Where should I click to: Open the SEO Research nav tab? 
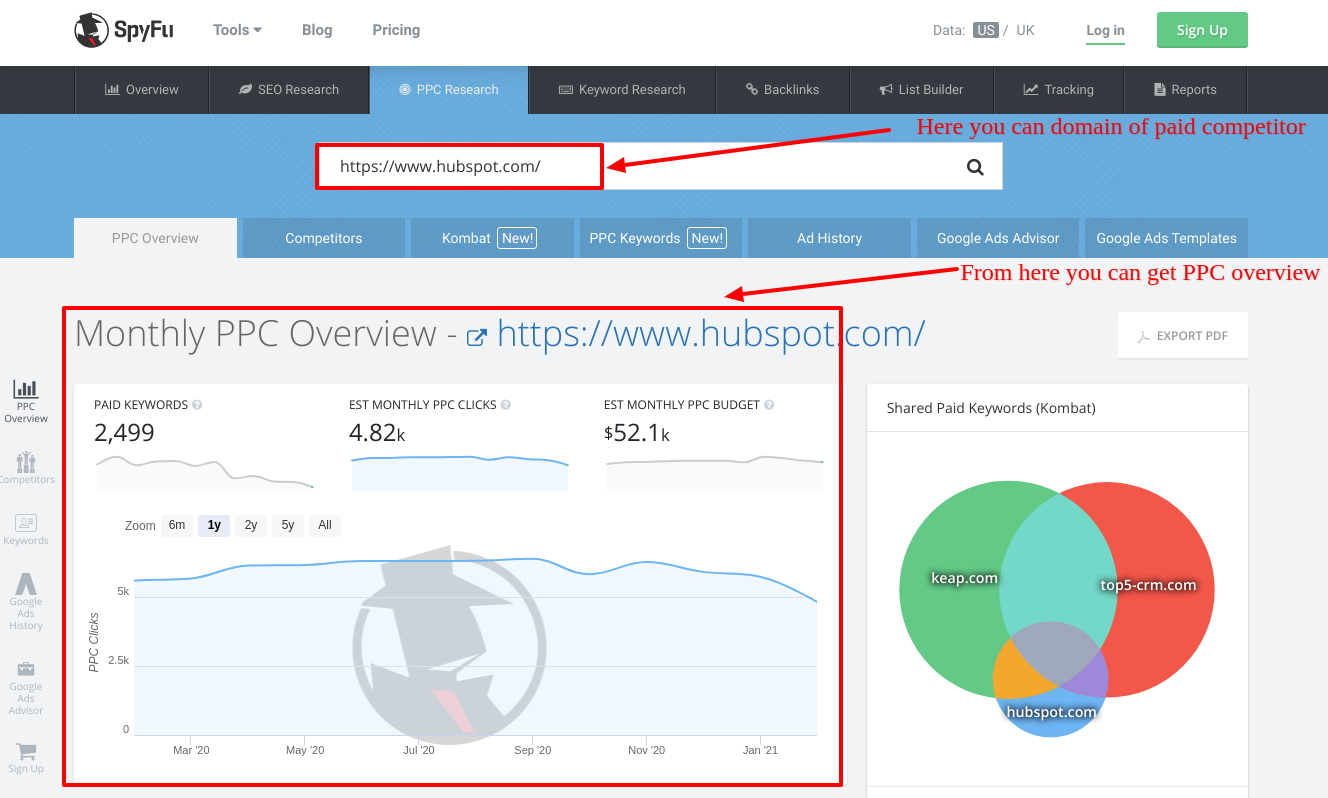(289, 90)
